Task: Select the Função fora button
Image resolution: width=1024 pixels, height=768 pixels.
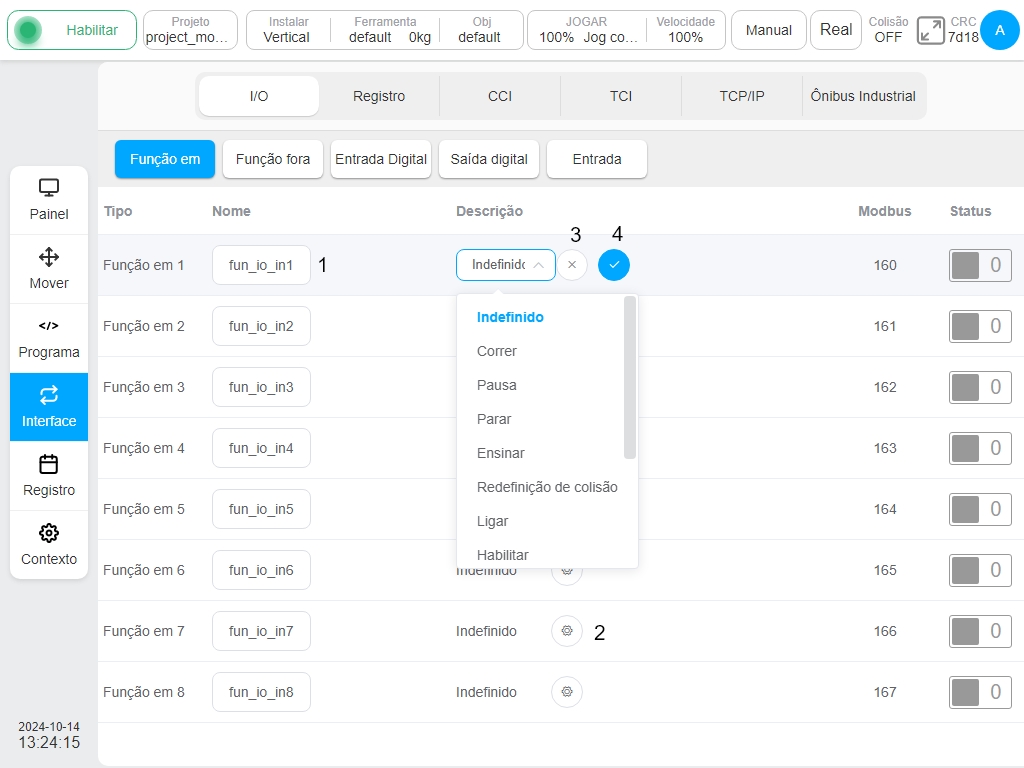Action: (x=273, y=159)
